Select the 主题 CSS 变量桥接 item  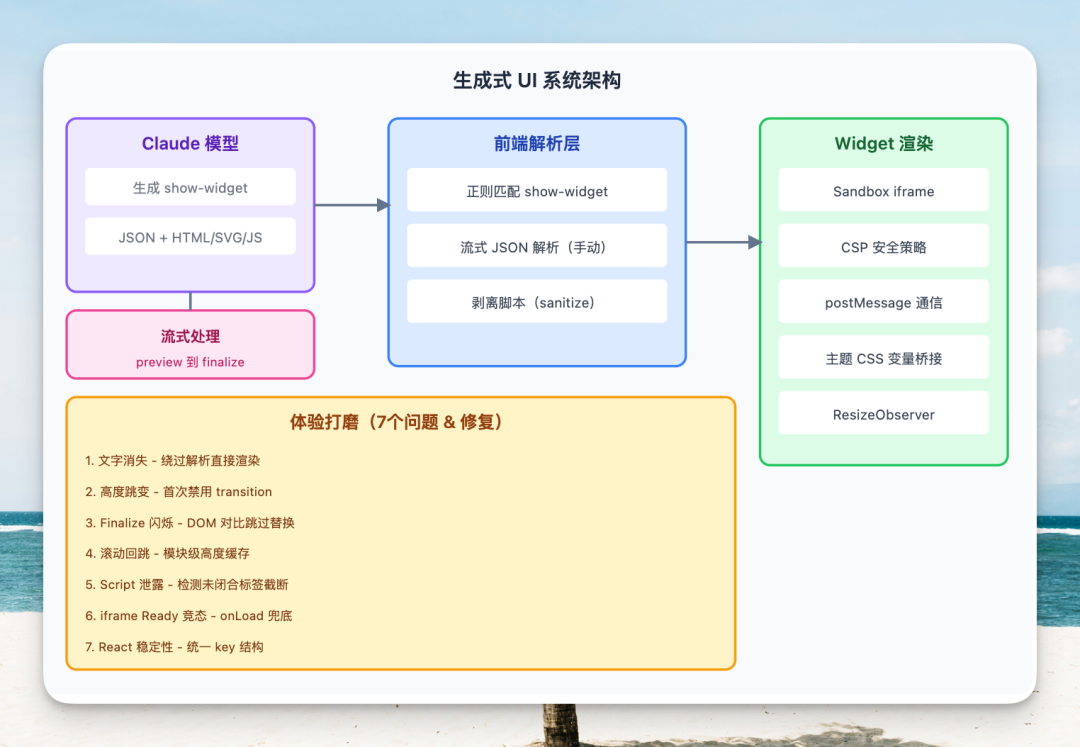(x=883, y=357)
